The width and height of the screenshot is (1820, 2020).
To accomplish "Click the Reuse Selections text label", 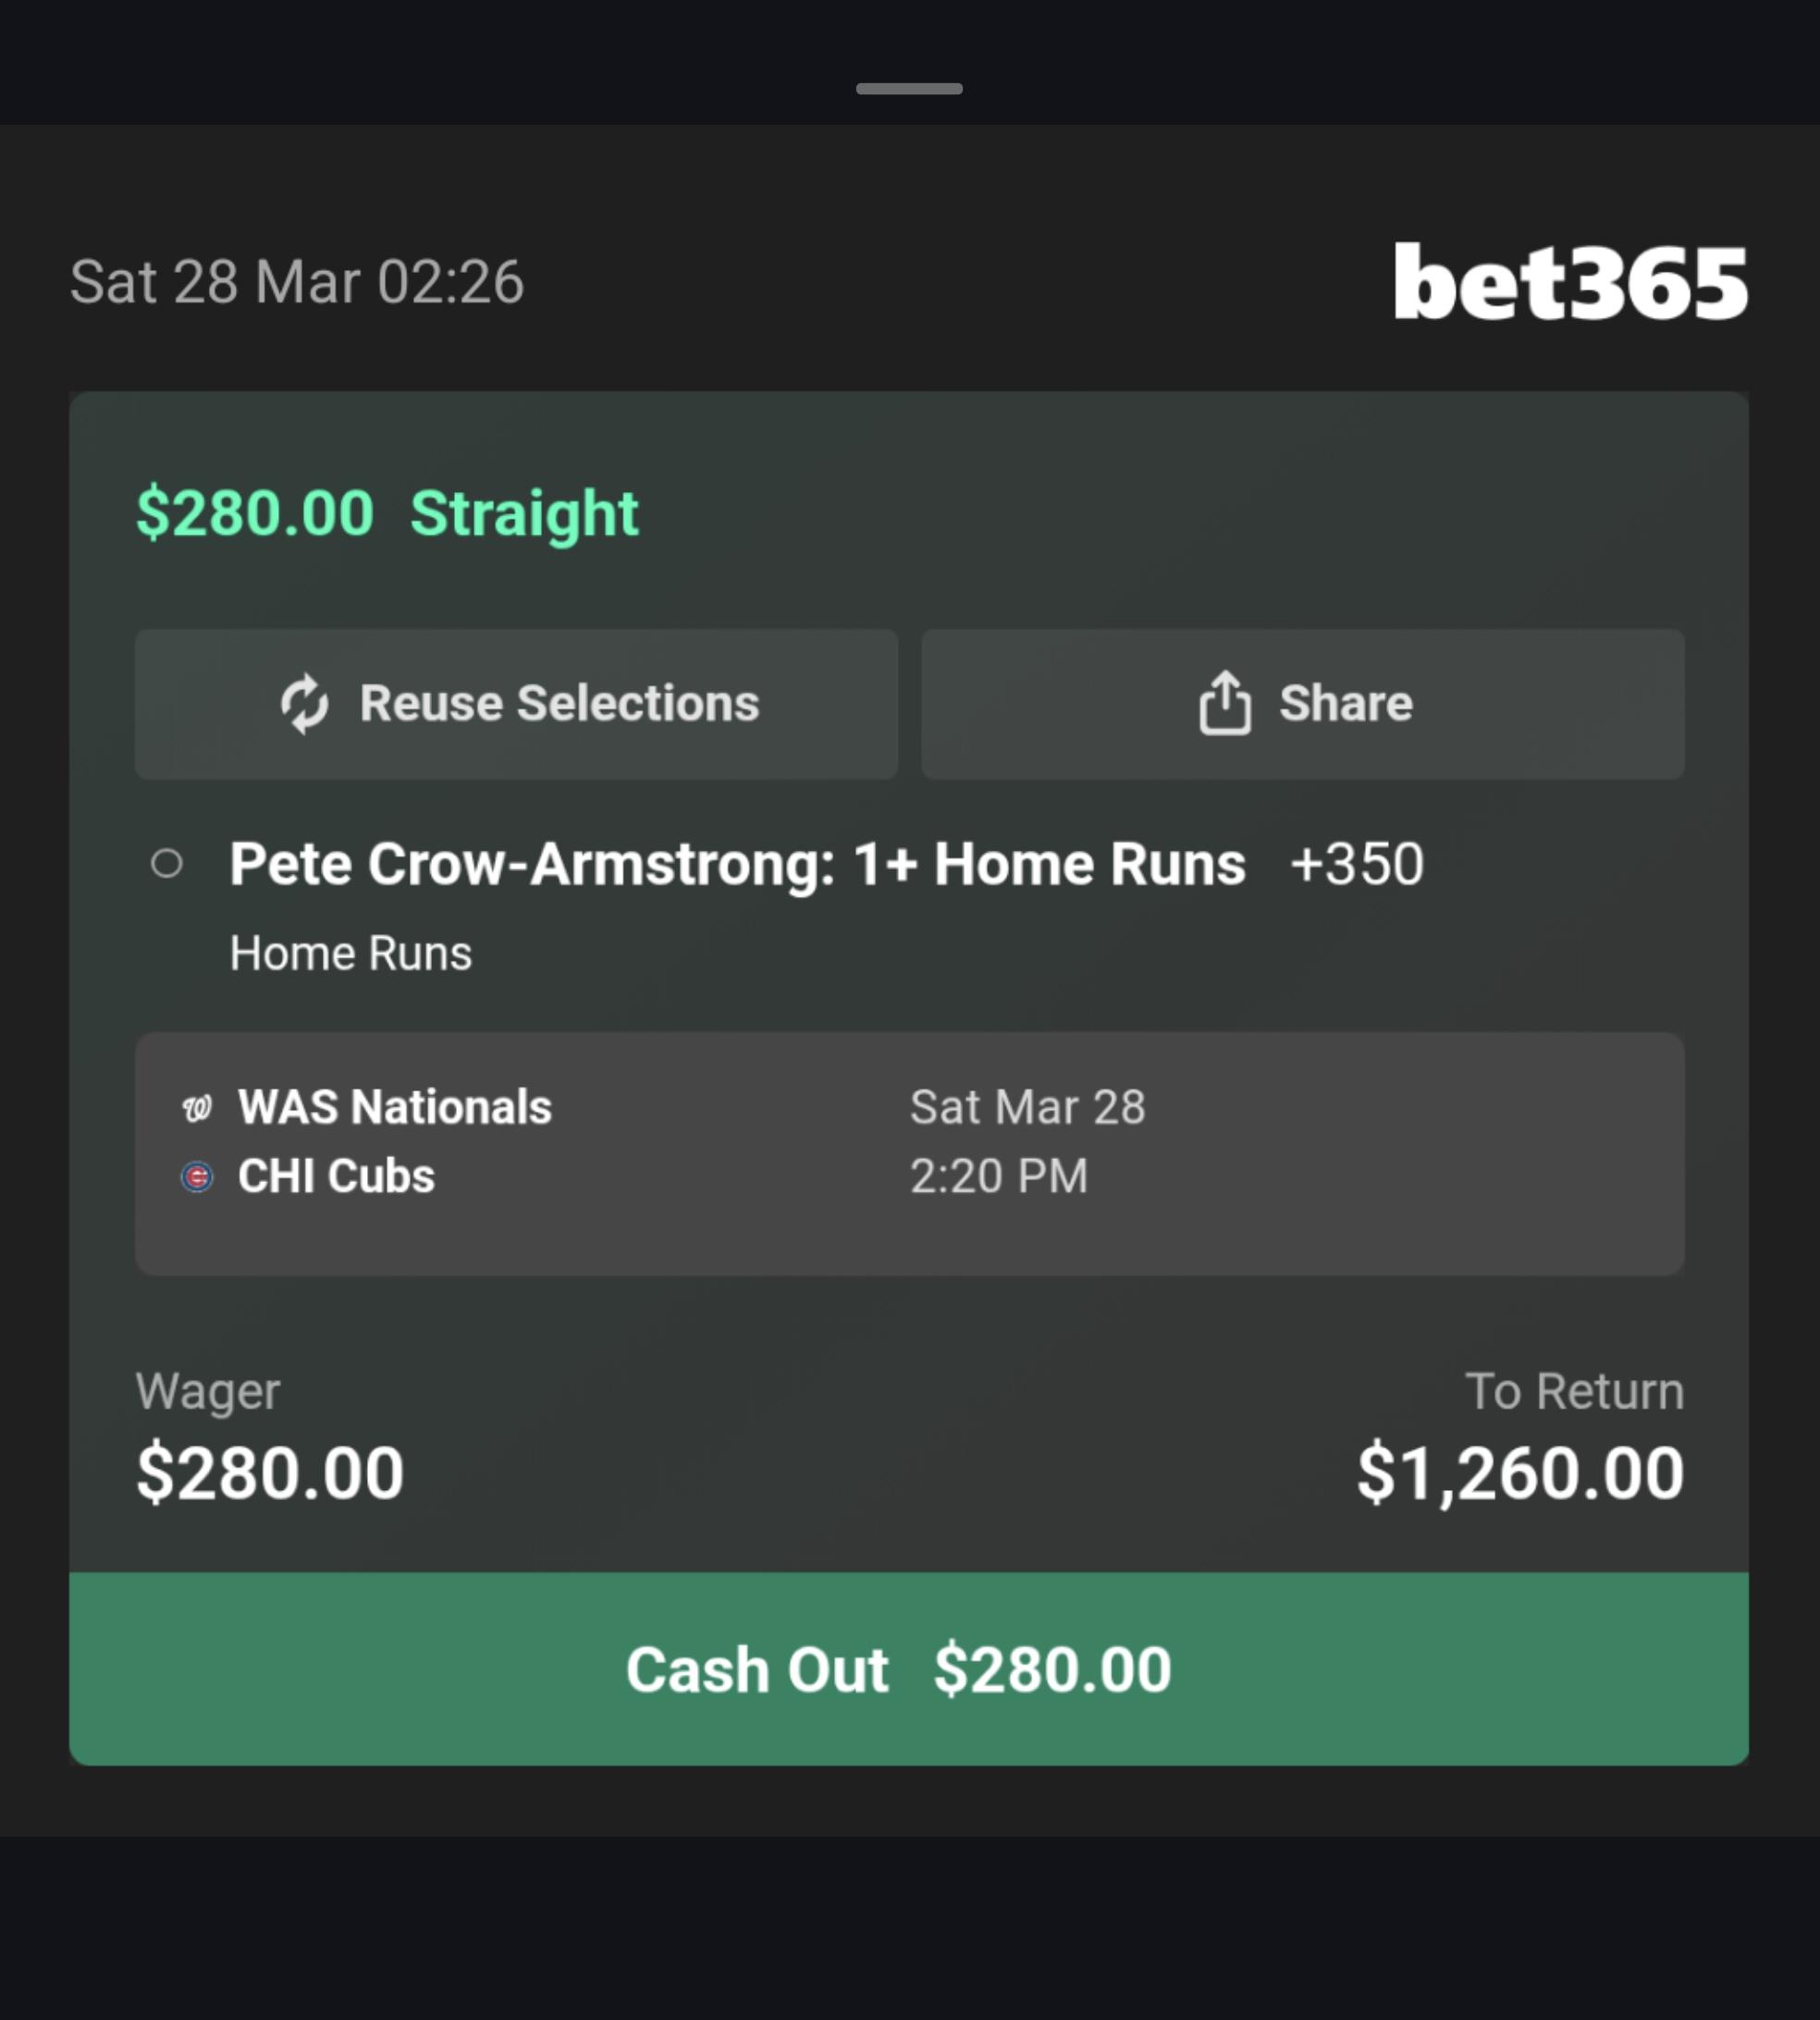I will [x=559, y=703].
